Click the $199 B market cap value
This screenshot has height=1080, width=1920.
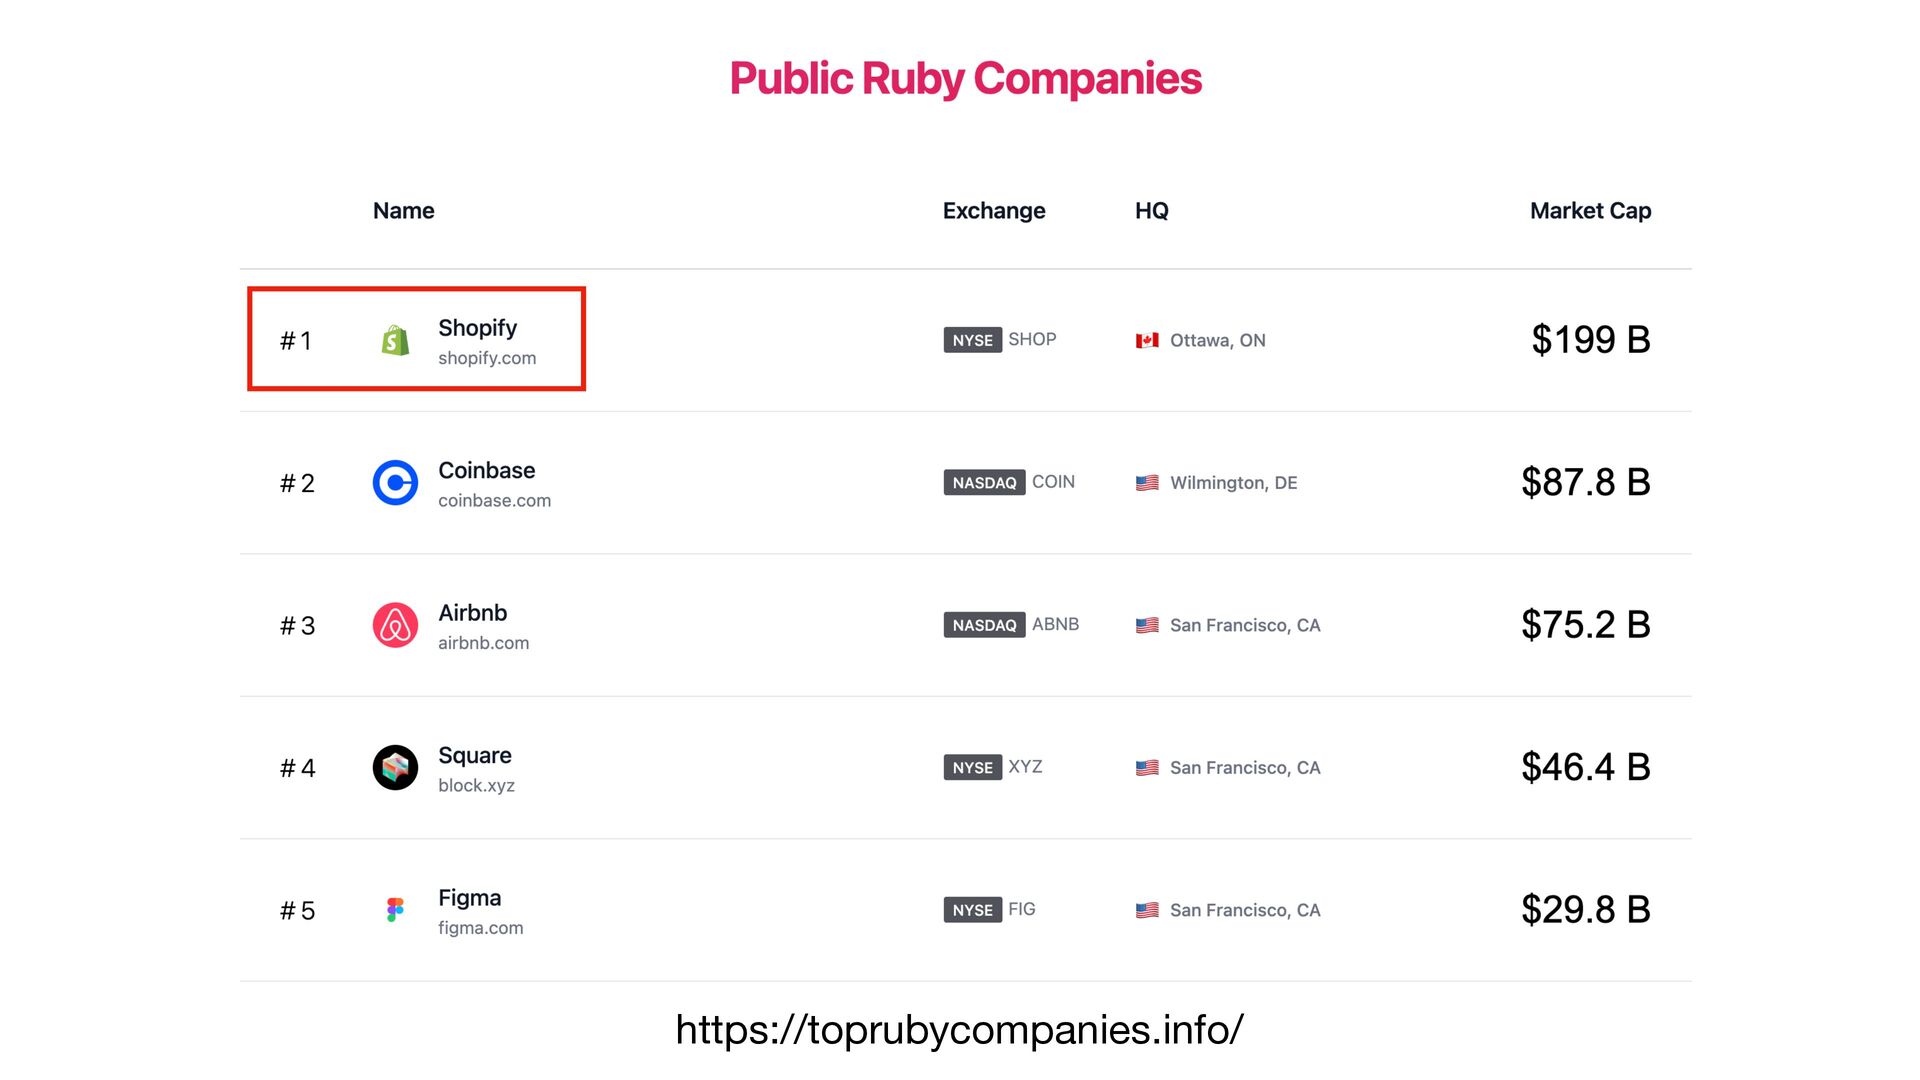[x=1590, y=340]
